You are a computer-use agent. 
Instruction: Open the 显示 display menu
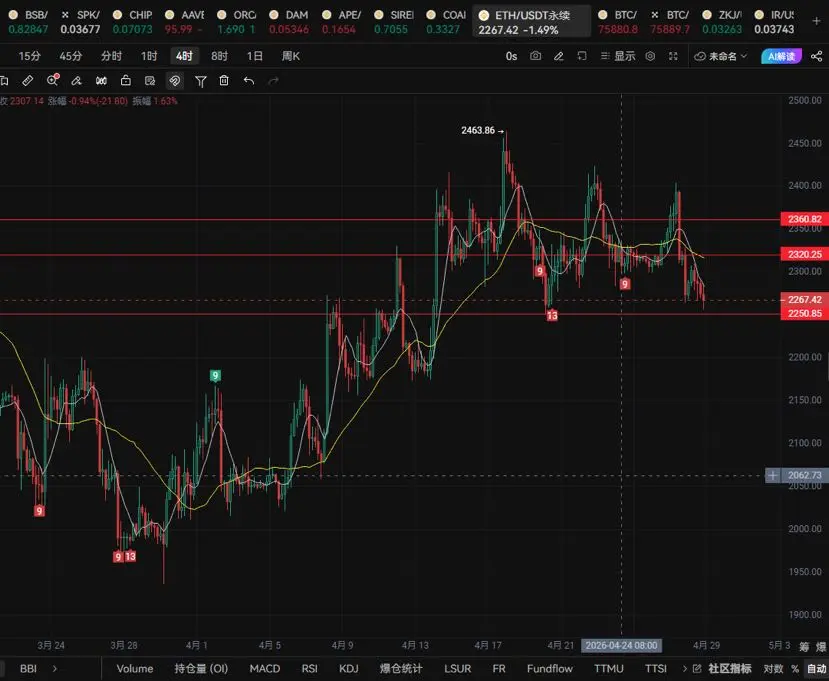tap(618, 56)
